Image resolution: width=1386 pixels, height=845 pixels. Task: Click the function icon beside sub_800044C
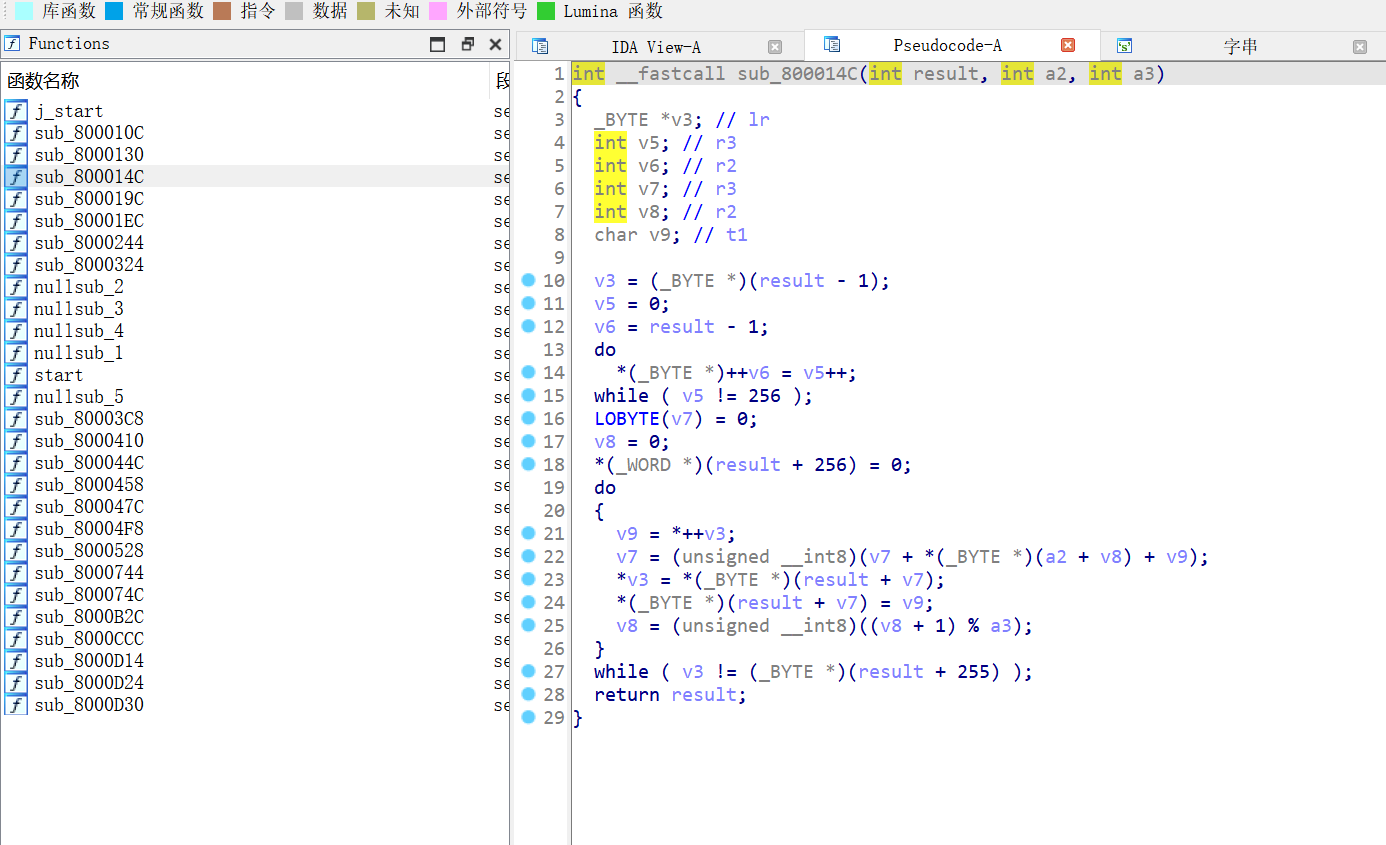pos(16,463)
